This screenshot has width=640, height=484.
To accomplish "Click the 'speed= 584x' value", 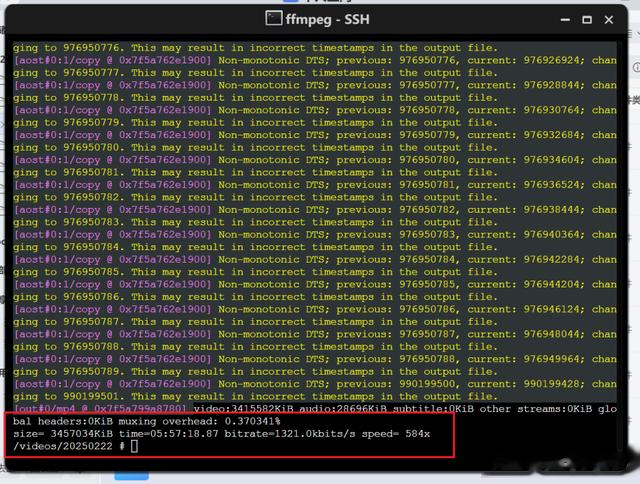I will (x=396, y=434).
